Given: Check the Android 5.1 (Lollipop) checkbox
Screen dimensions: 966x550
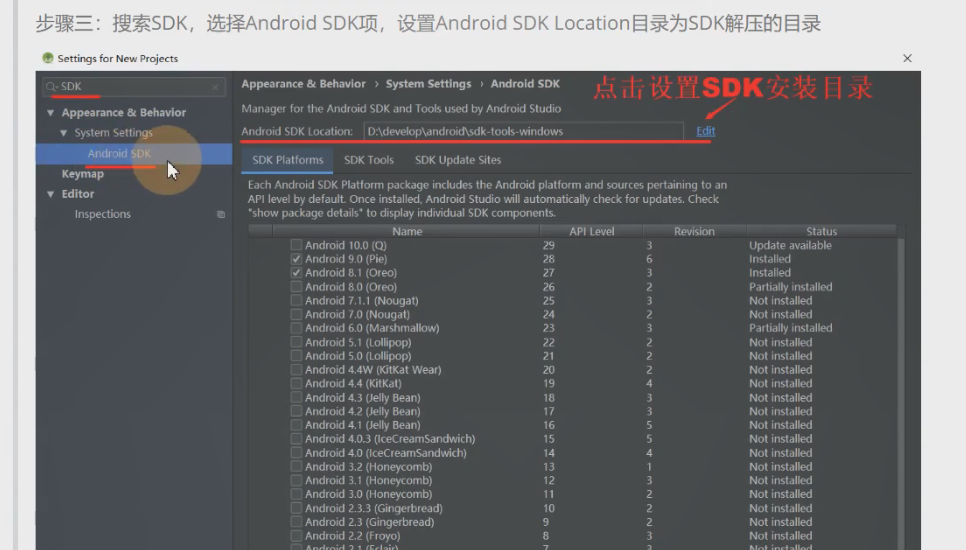Looking at the screenshot, I should pyautogui.click(x=296, y=342).
